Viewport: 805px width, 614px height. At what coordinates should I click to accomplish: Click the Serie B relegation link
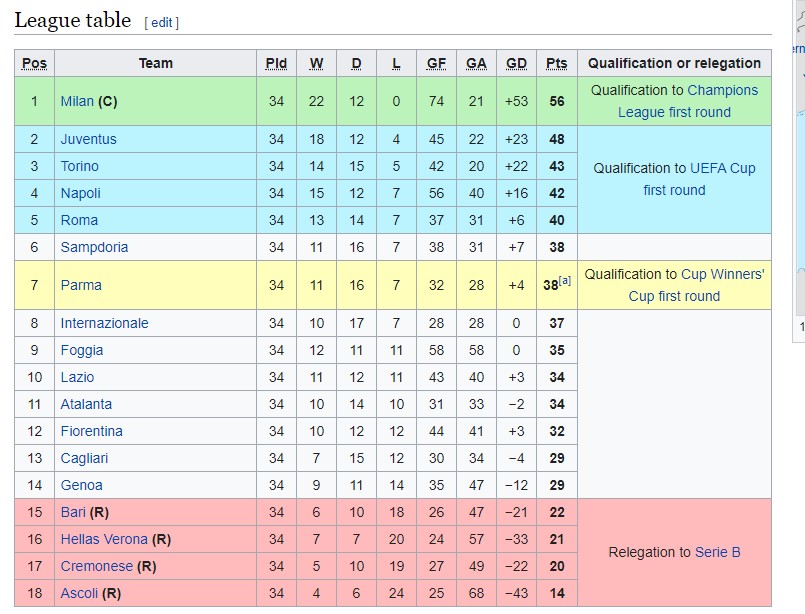click(718, 552)
